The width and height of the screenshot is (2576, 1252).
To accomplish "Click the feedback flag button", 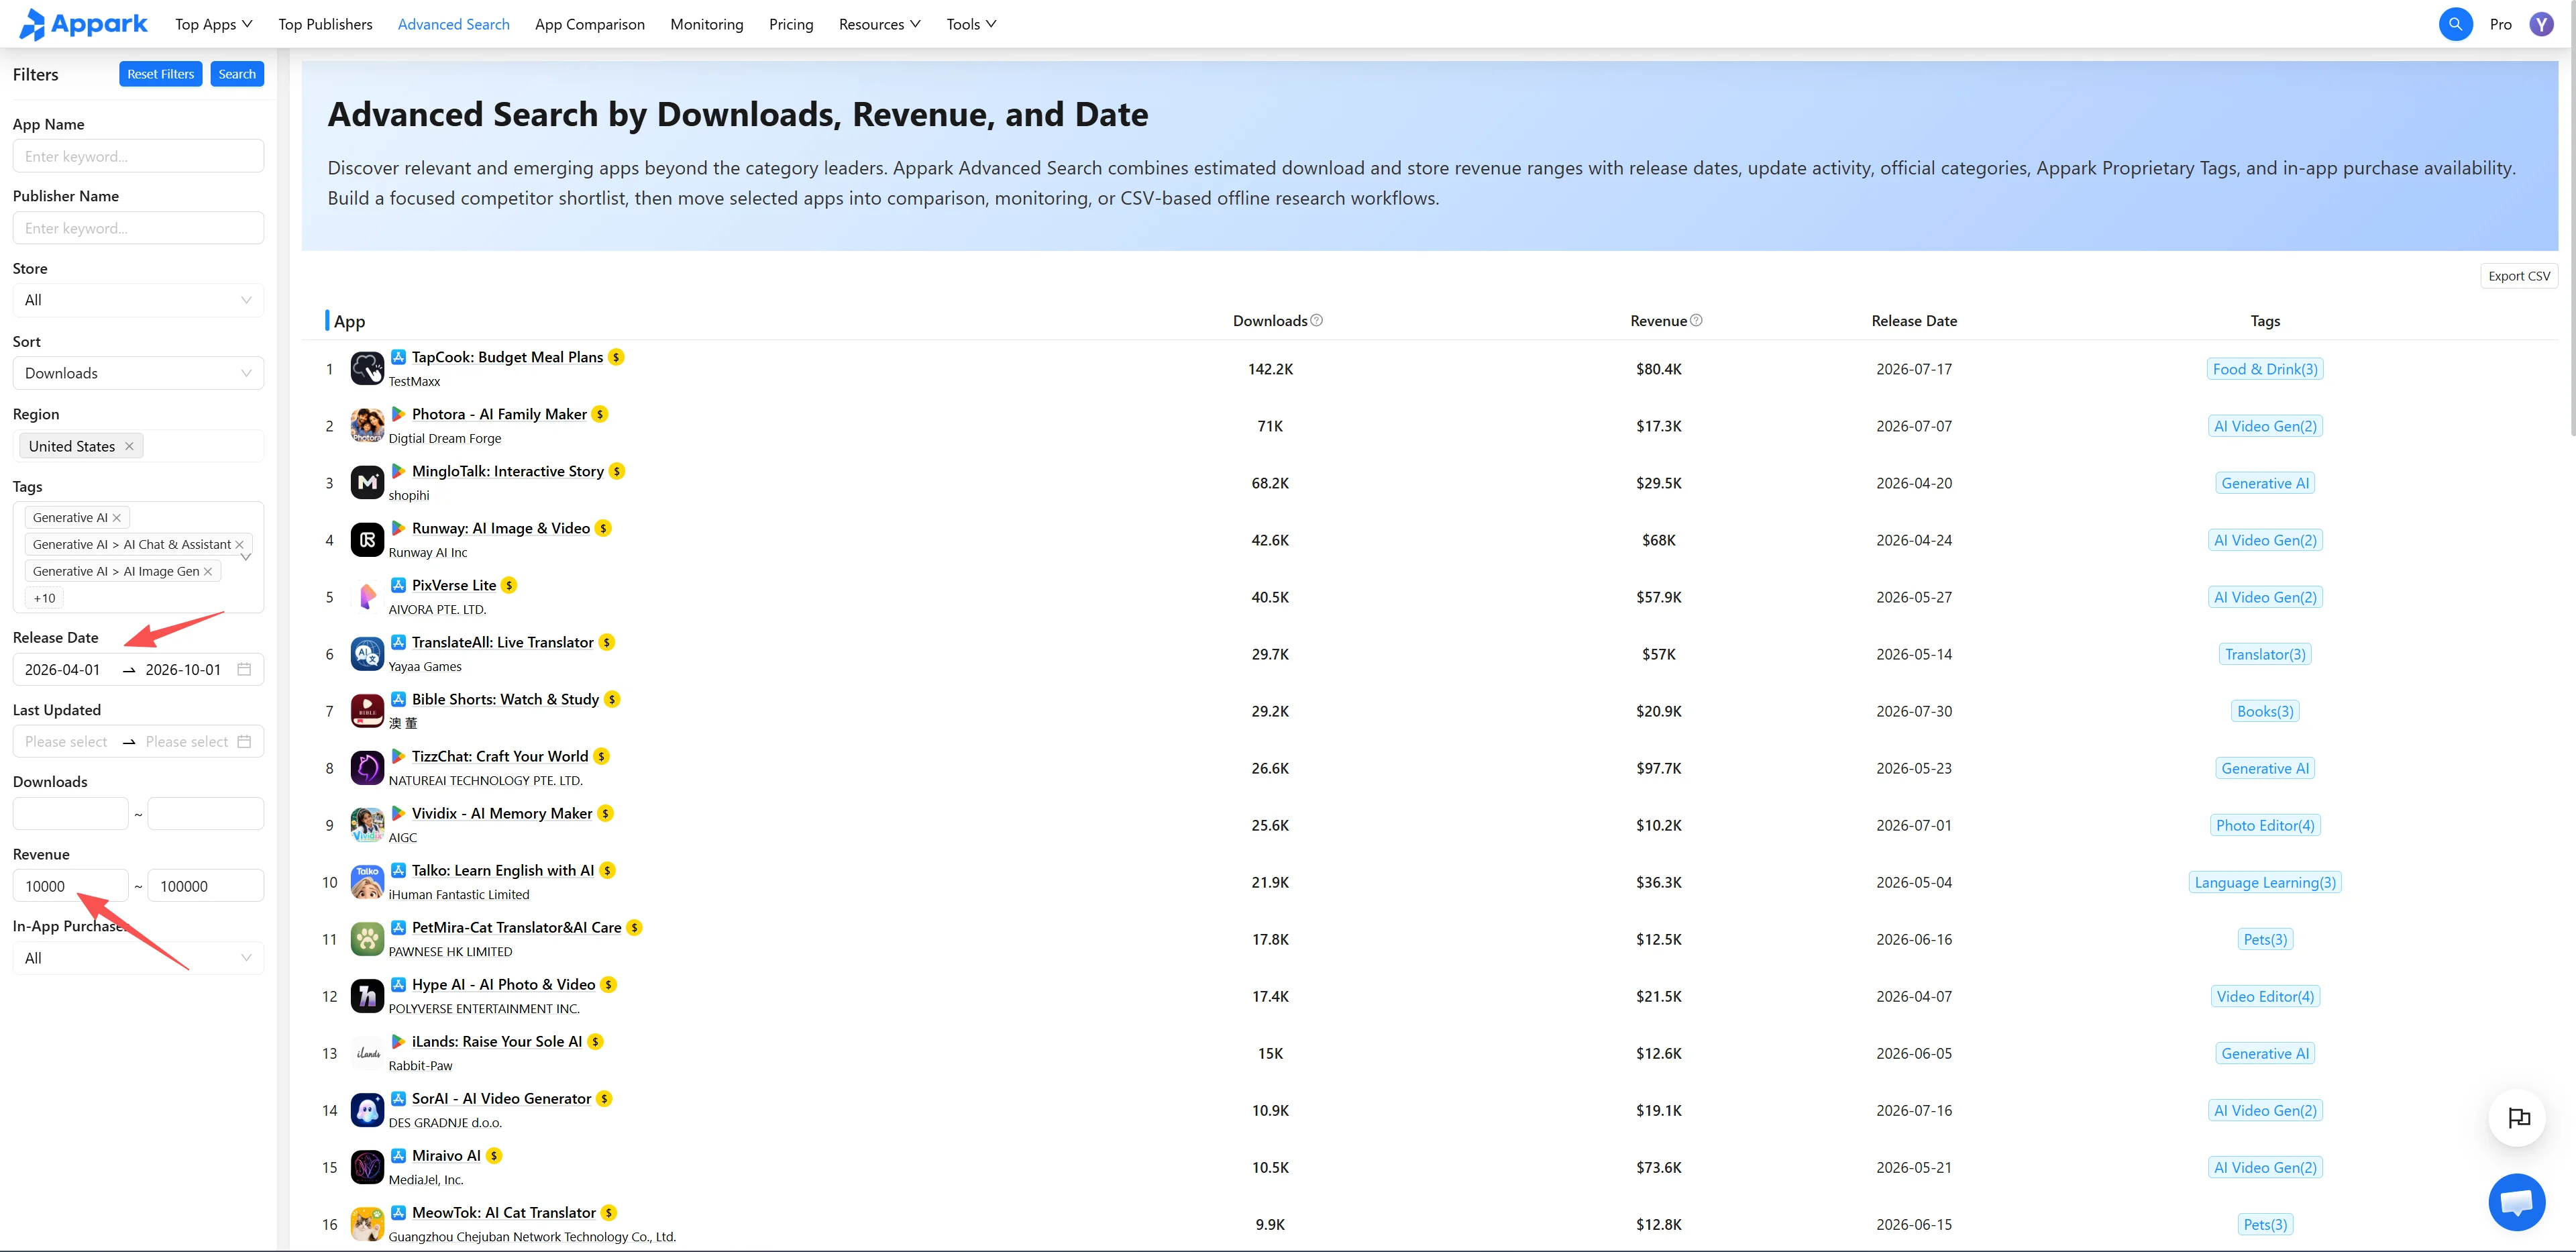I will [x=2518, y=1117].
